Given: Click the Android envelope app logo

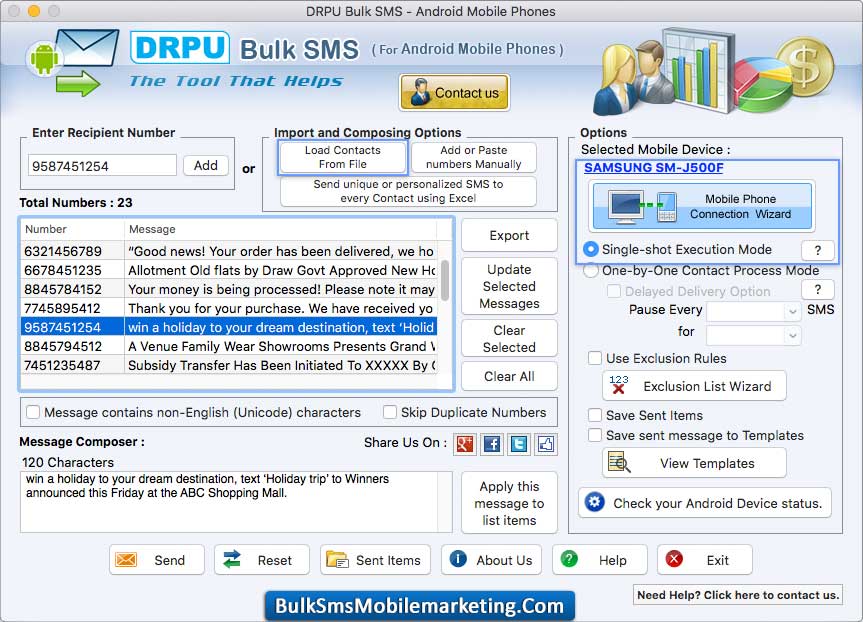Looking at the screenshot, I should point(72,62).
